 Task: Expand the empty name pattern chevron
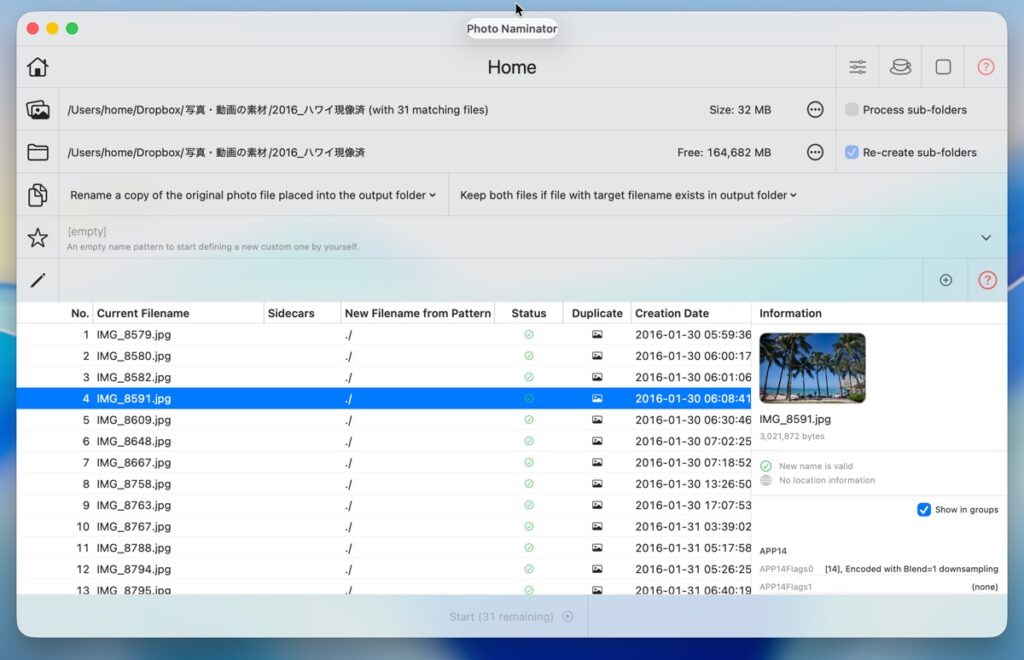(x=985, y=238)
